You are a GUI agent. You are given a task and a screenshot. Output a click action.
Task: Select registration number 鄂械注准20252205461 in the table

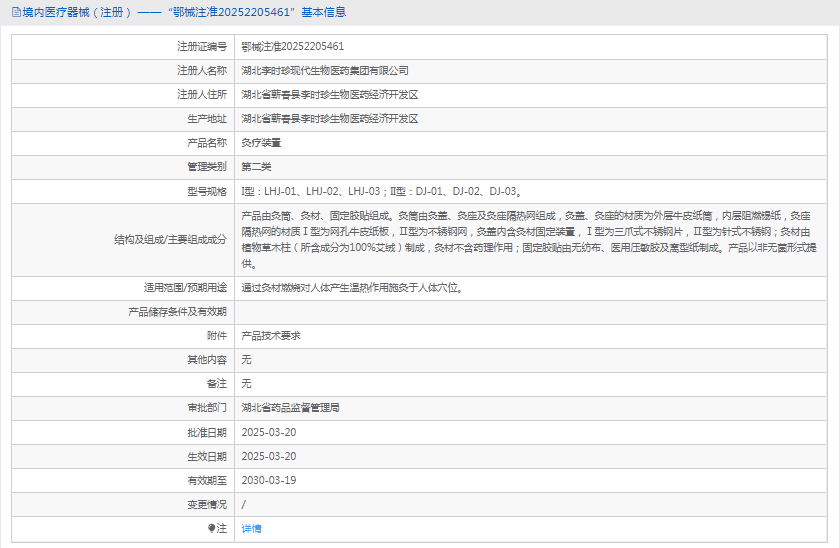click(292, 47)
